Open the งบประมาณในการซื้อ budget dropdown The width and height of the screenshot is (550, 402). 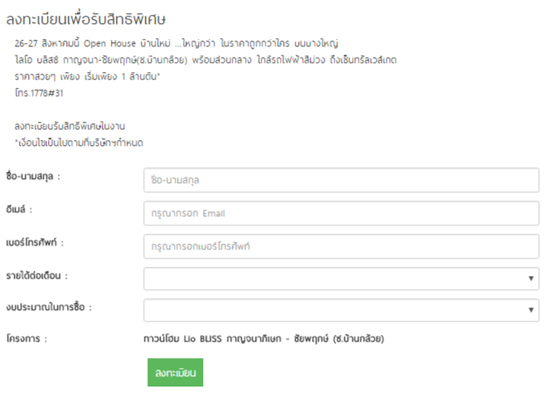click(x=341, y=310)
